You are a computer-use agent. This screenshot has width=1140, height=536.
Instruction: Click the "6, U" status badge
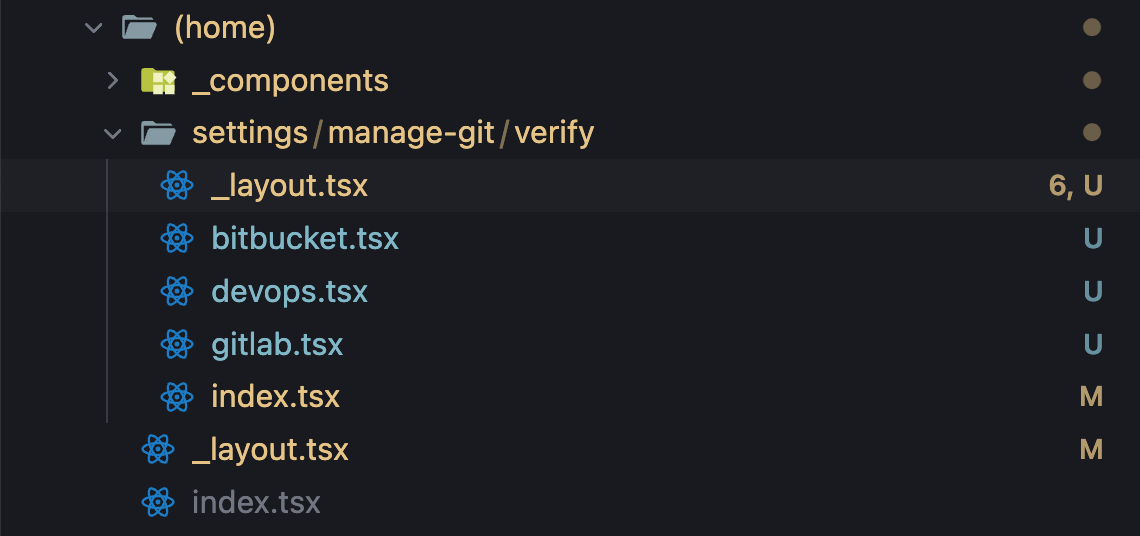coord(1076,186)
